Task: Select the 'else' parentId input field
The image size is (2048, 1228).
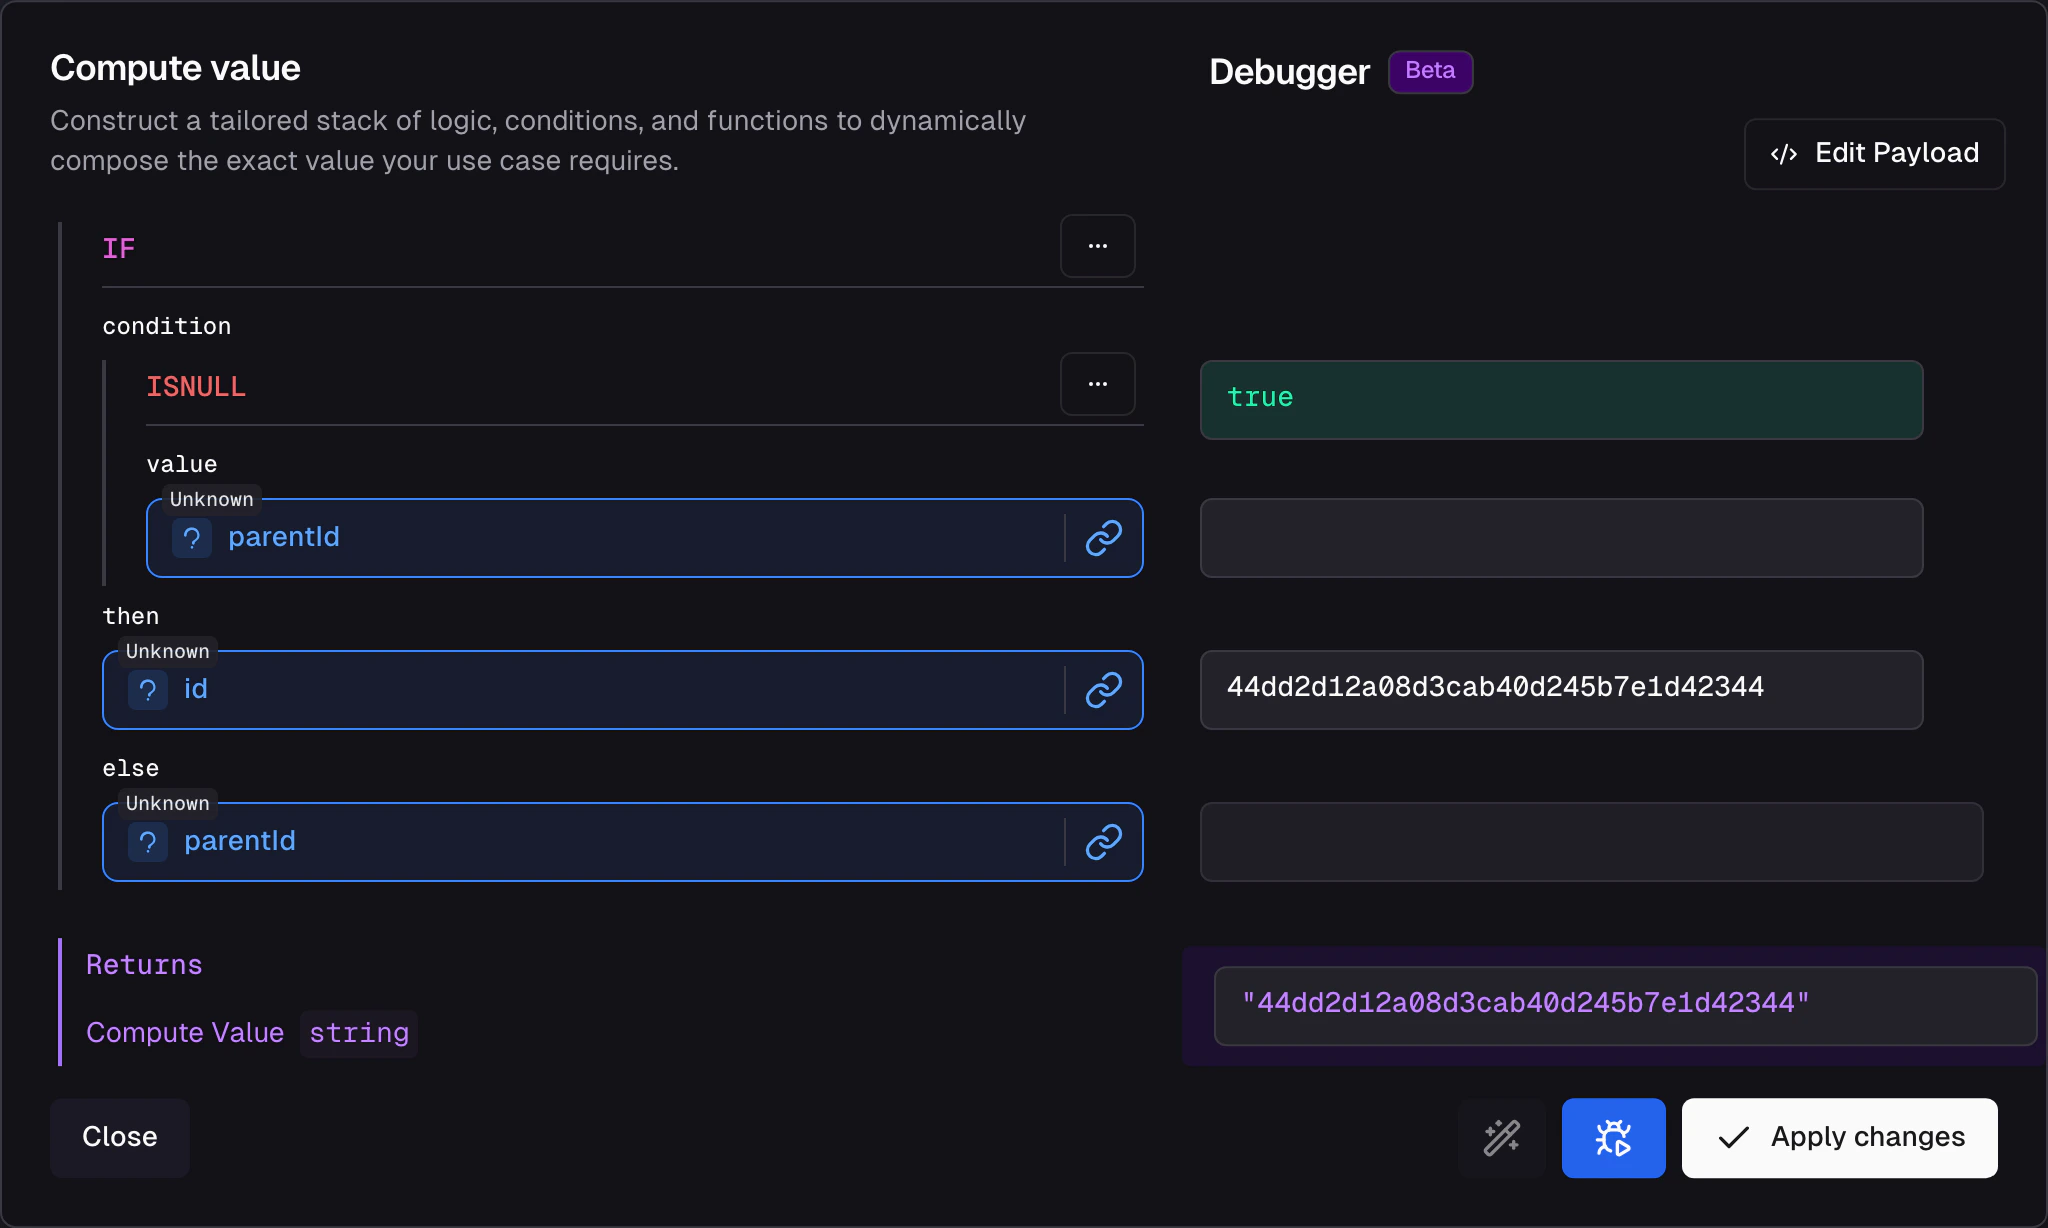Action: click(622, 842)
